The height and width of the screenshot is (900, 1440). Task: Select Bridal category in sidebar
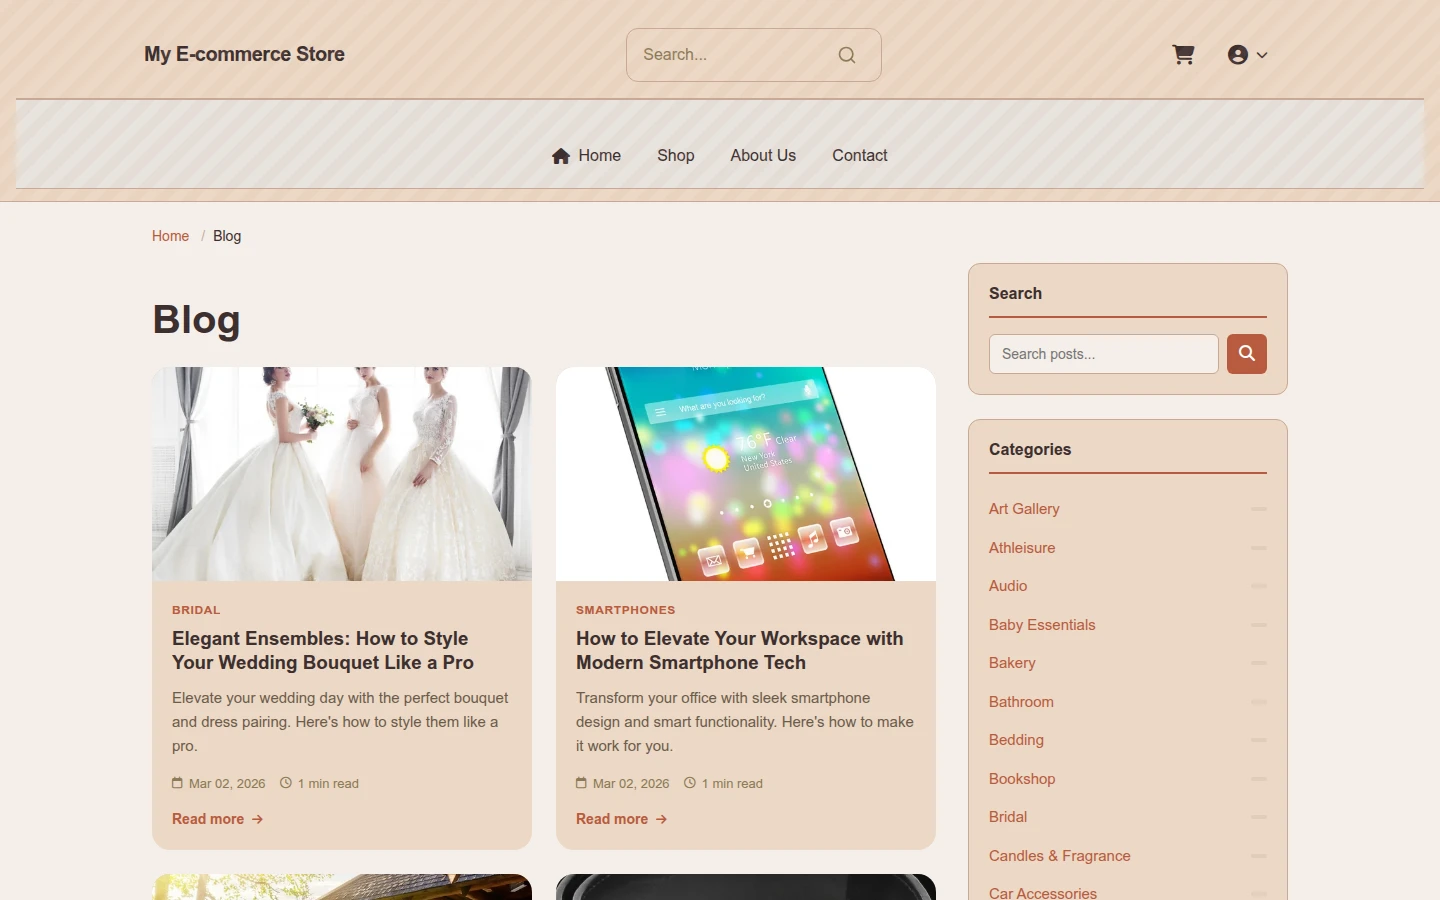click(1008, 817)
